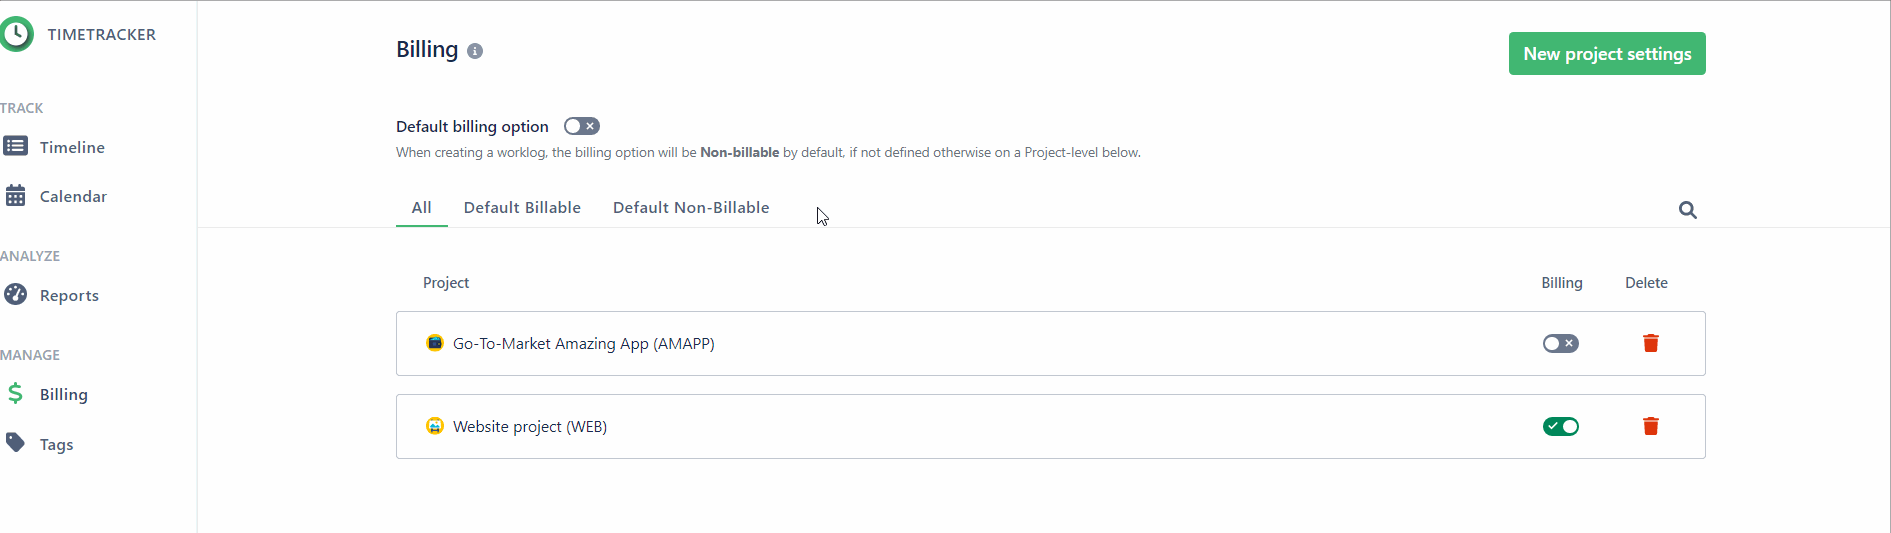Image resolution: width=1891 pixels, height=533 pixels.
Task: Disable billing for Website project (WEB)
Action: click(x=1560, y=426)
